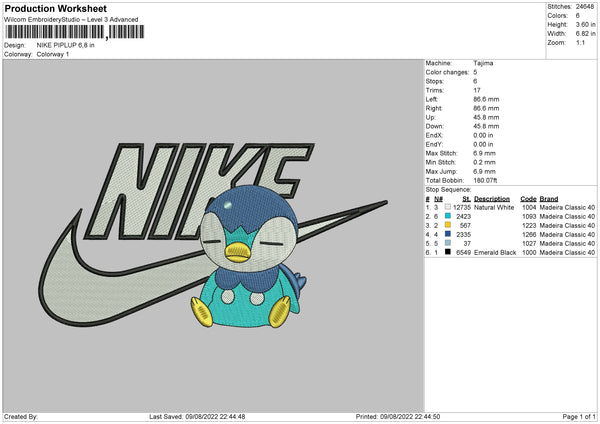Viewport: 600px width, 424px height.
Task: Click thread code 1000
Action: coord(529,253)
